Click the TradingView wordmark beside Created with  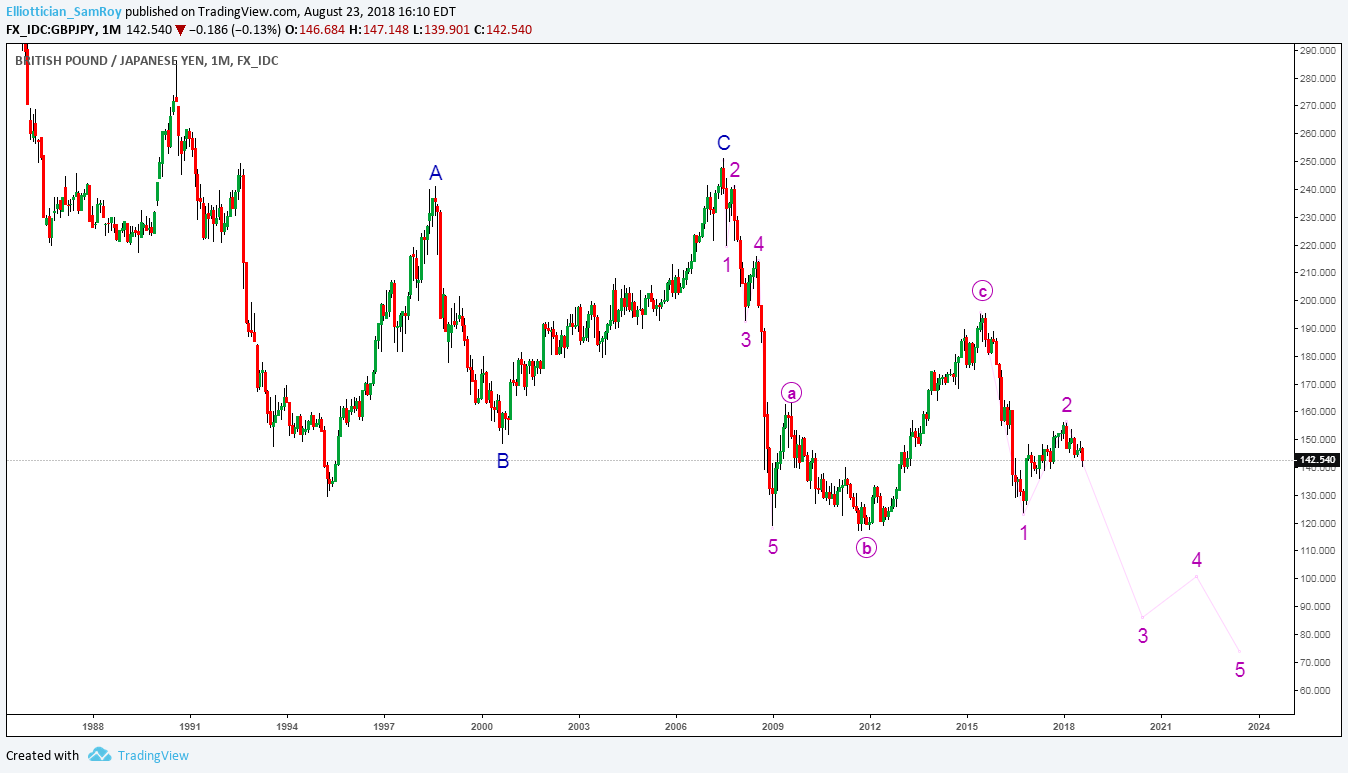coord(153,756)
